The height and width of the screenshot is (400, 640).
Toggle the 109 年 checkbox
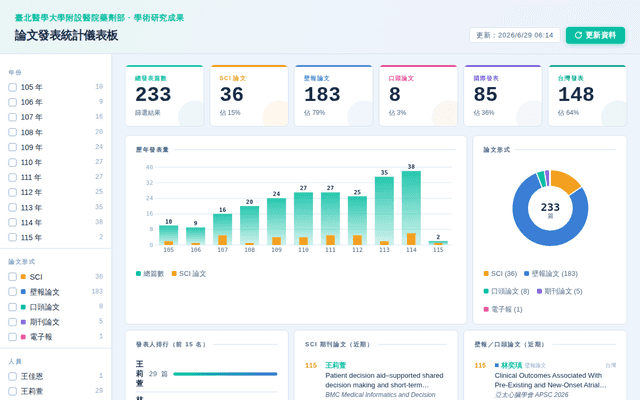(x=13, y=147)
